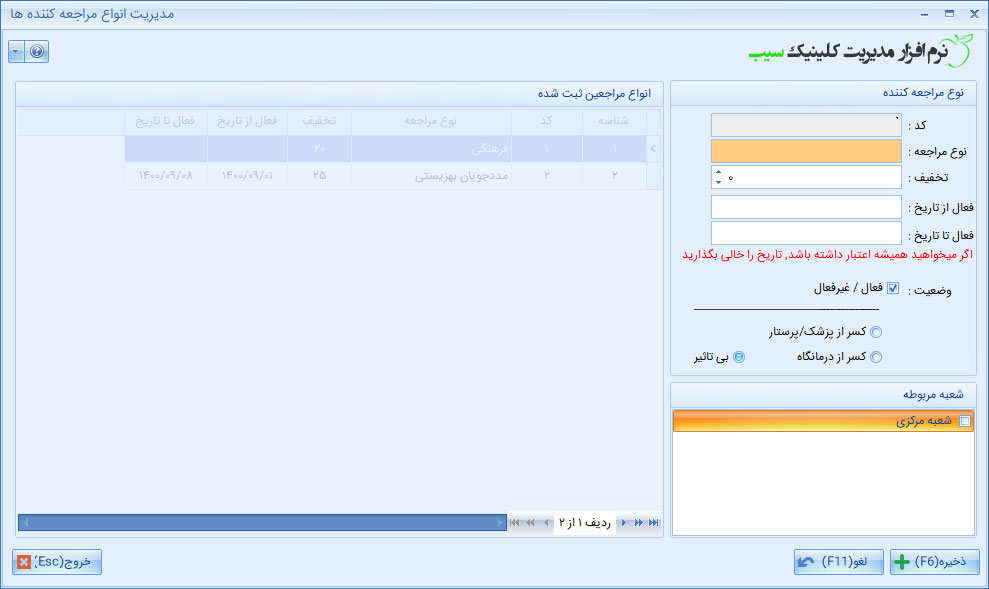This screenshot has width=989, height=589.
Task: Click the up stepper arrow beside تخفیف
Action: [x=720, y=173]
